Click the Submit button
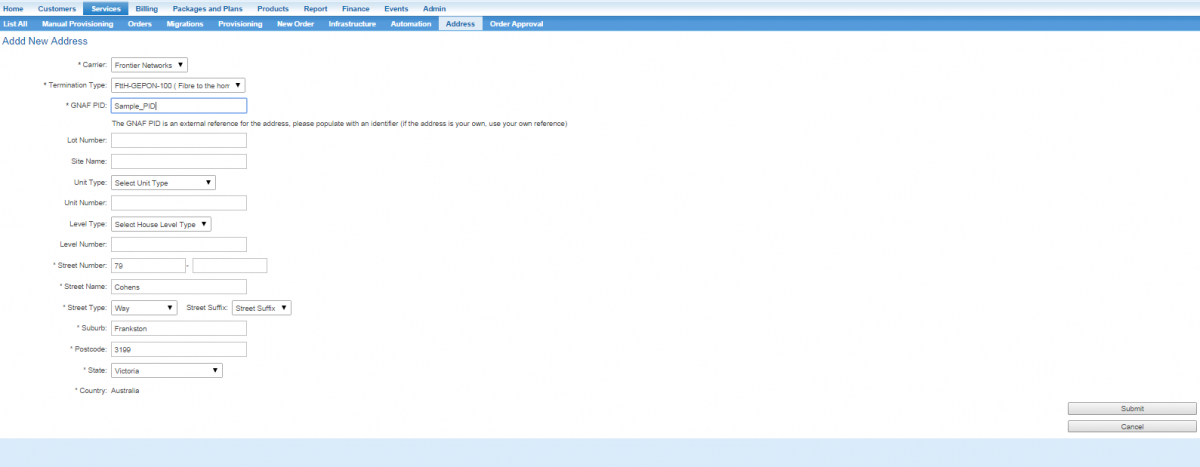 1131,409
